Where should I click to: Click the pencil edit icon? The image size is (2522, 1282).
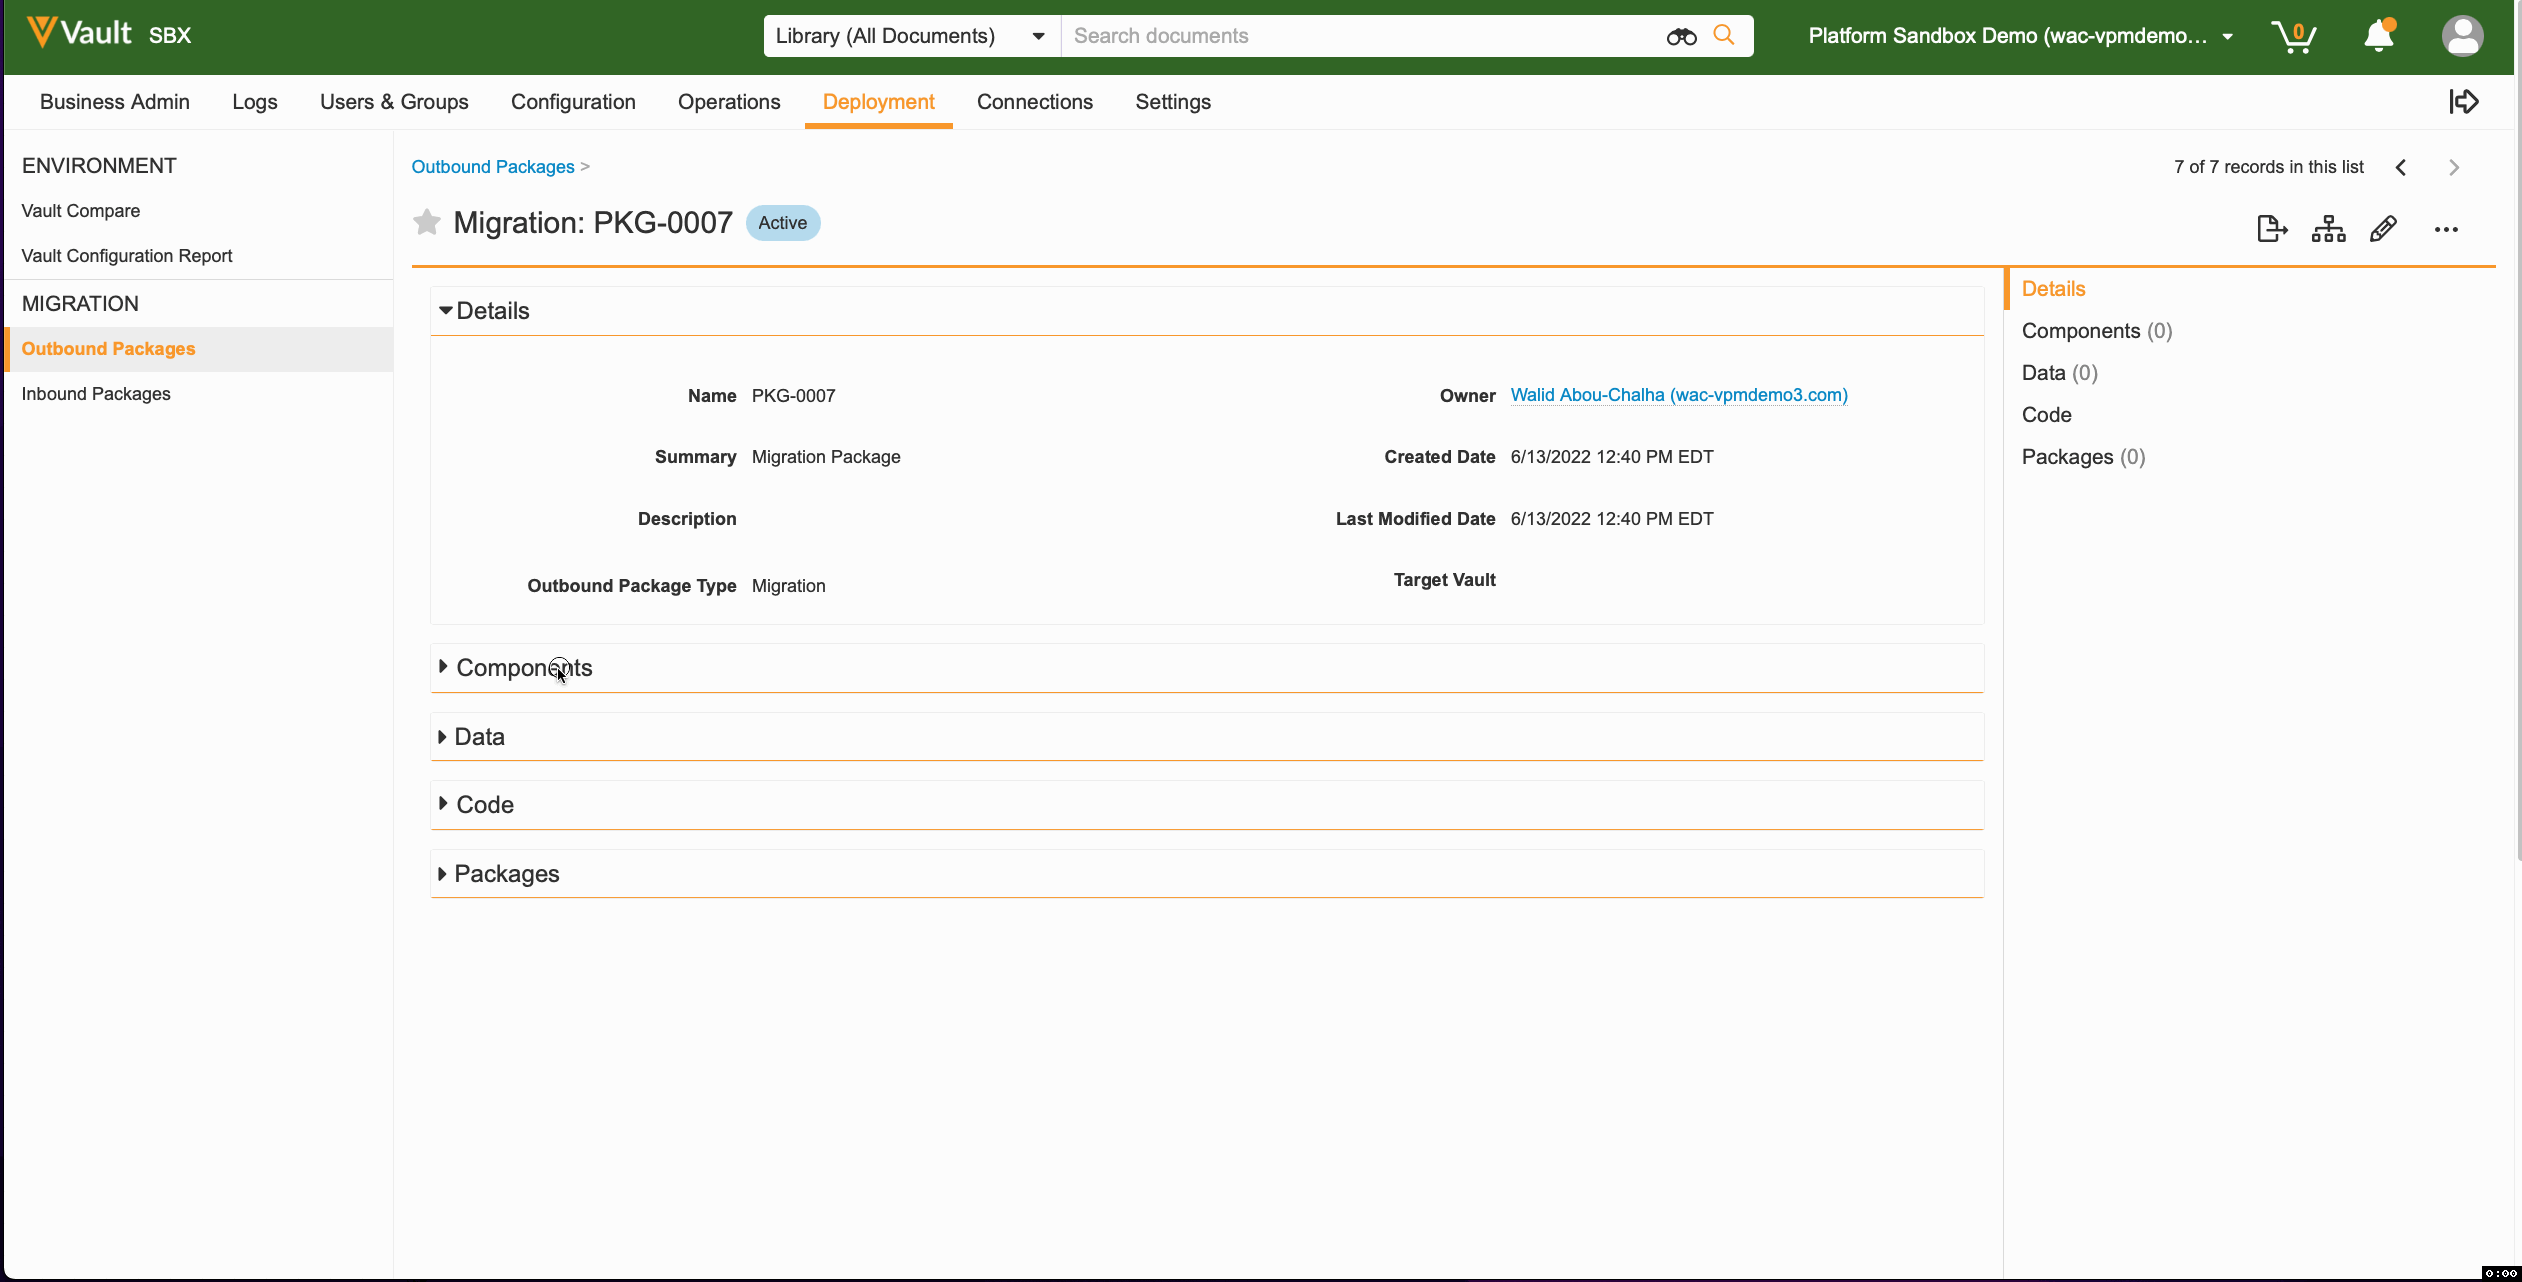tap(2384, 229)
